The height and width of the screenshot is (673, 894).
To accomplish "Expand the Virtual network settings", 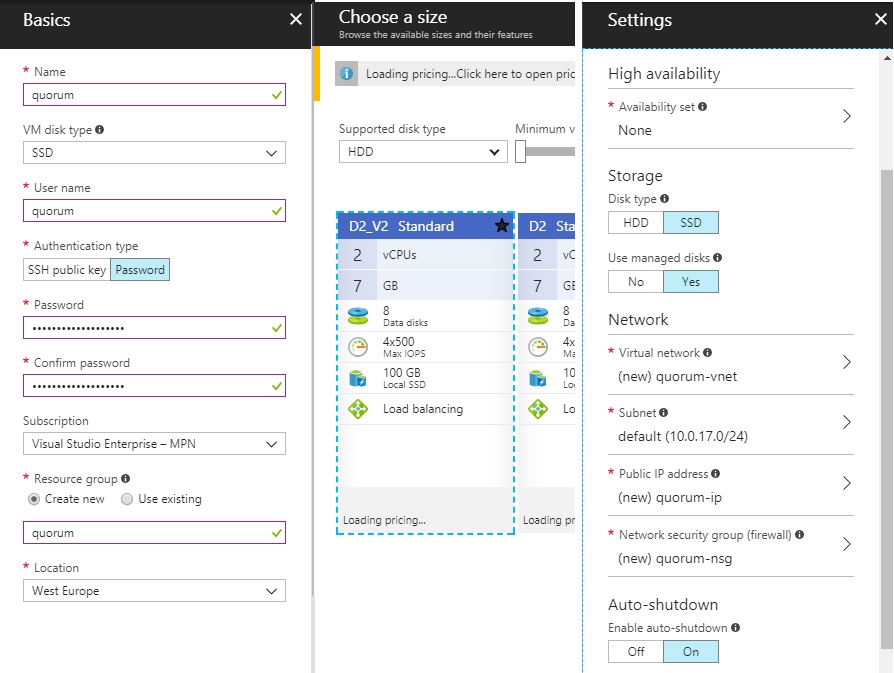I will point(730,365).
